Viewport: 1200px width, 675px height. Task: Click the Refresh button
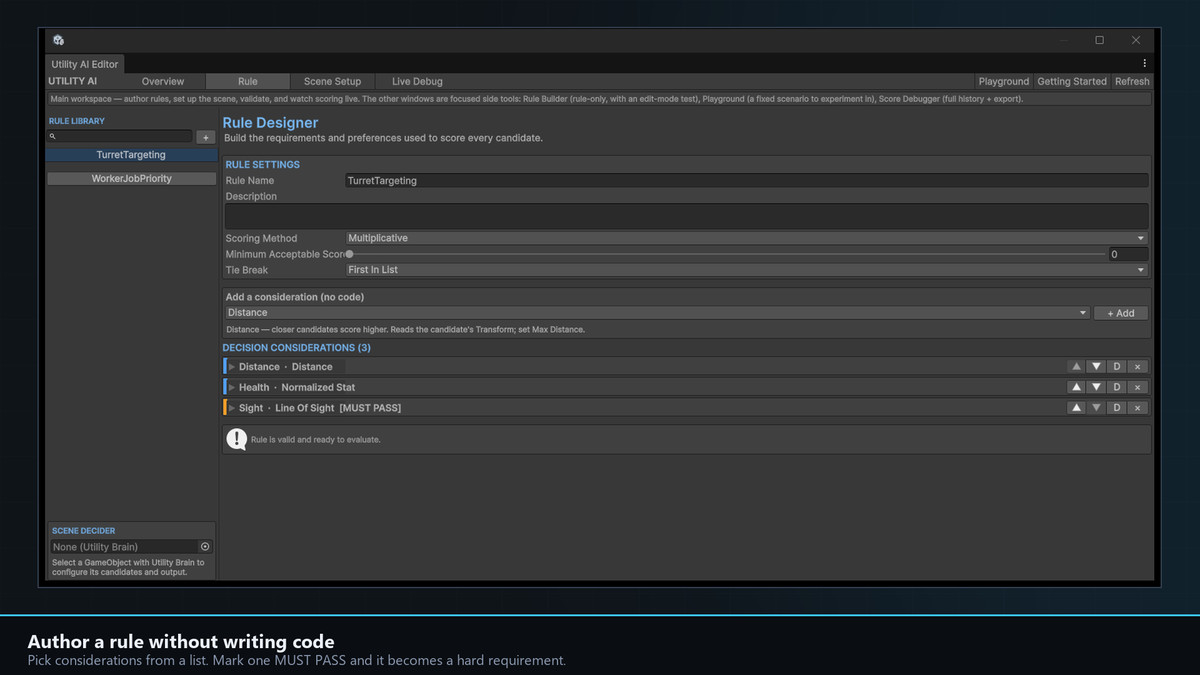(1132, 81)
